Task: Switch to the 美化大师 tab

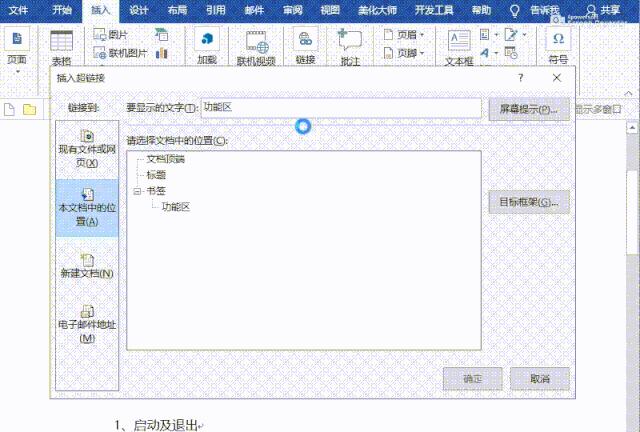Action: coord(377,10)
